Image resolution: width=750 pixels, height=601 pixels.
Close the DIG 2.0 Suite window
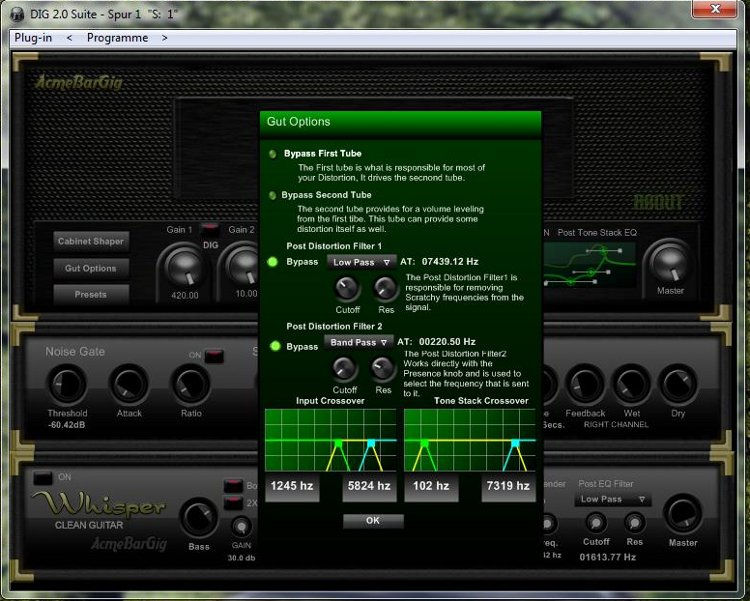coord(715,8)
